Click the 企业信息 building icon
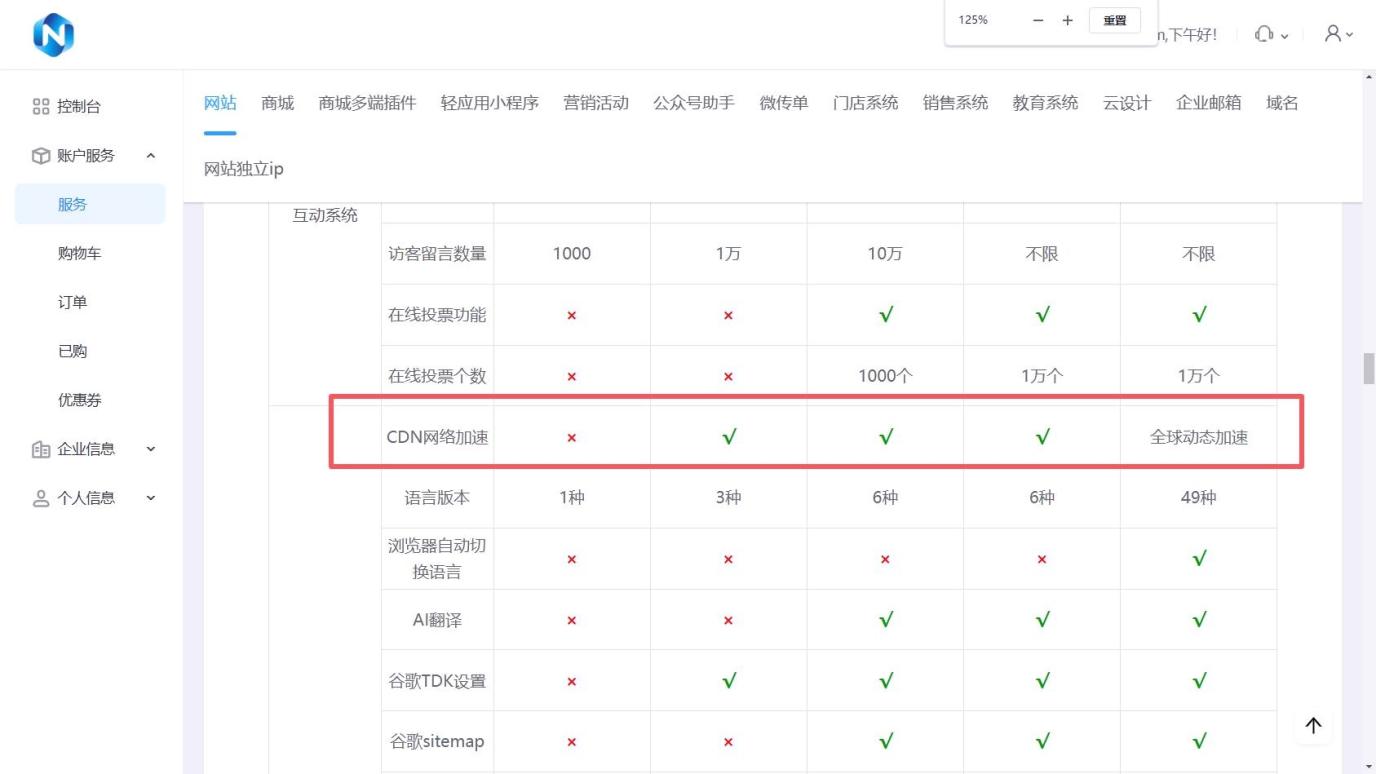1376x774 pixels. click(x=41, y=449)
